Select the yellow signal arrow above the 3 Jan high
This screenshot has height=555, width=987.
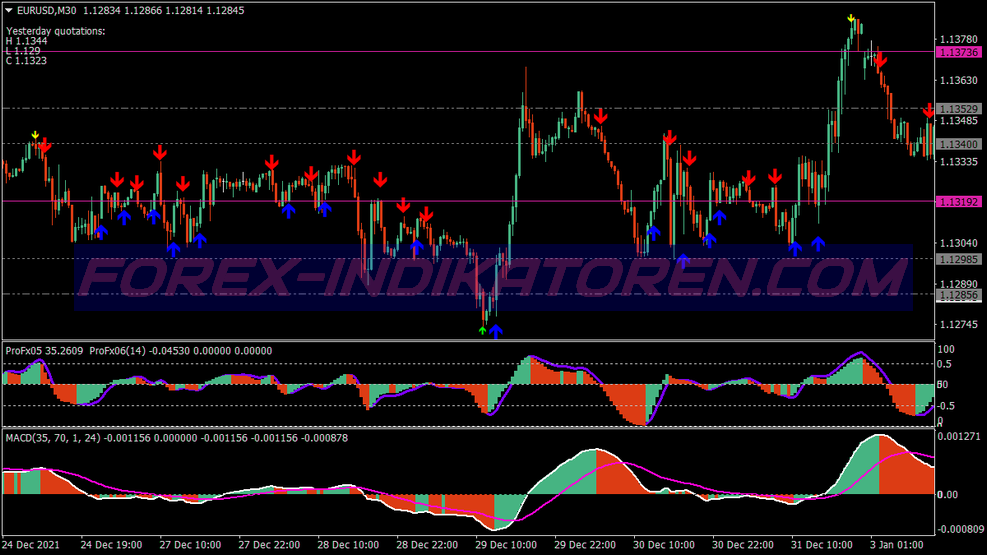click(851, 18)
